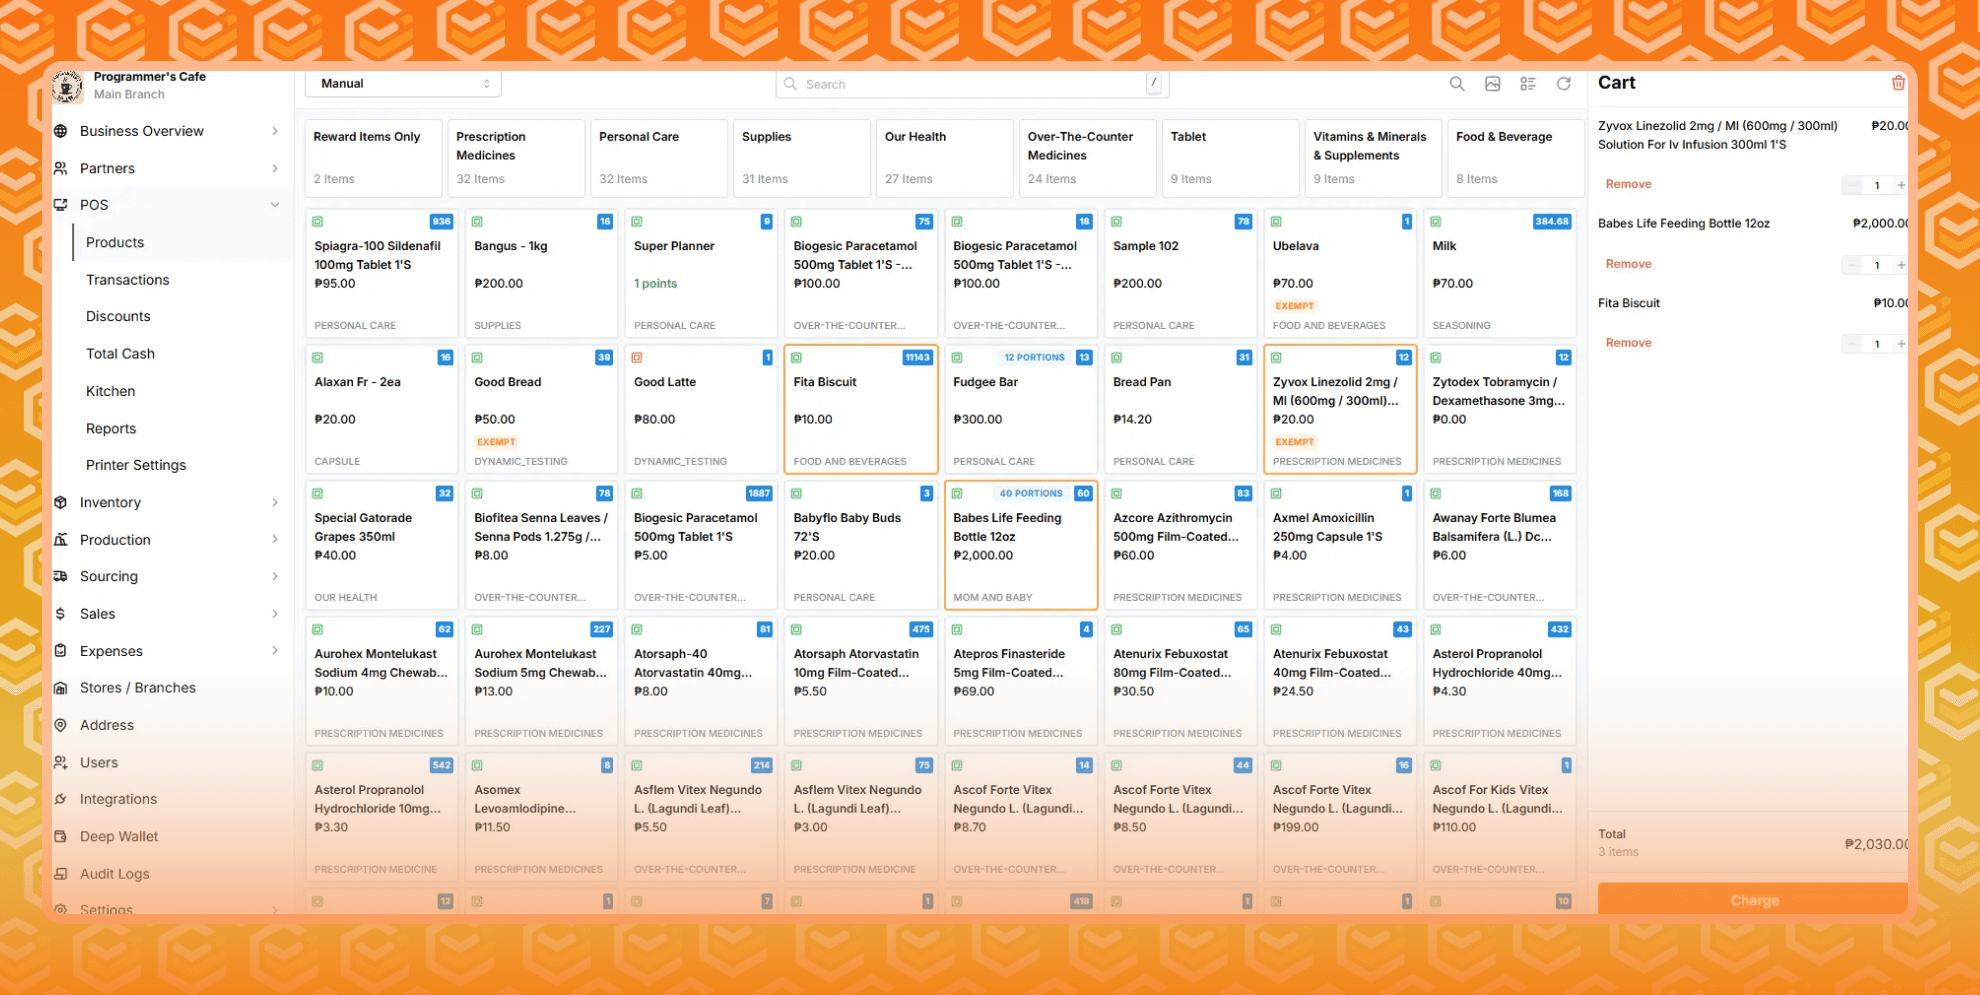1980x995 pixels.
Task: Open Transactions under POS
Action: pyautogui.click(x=127, y=280)
